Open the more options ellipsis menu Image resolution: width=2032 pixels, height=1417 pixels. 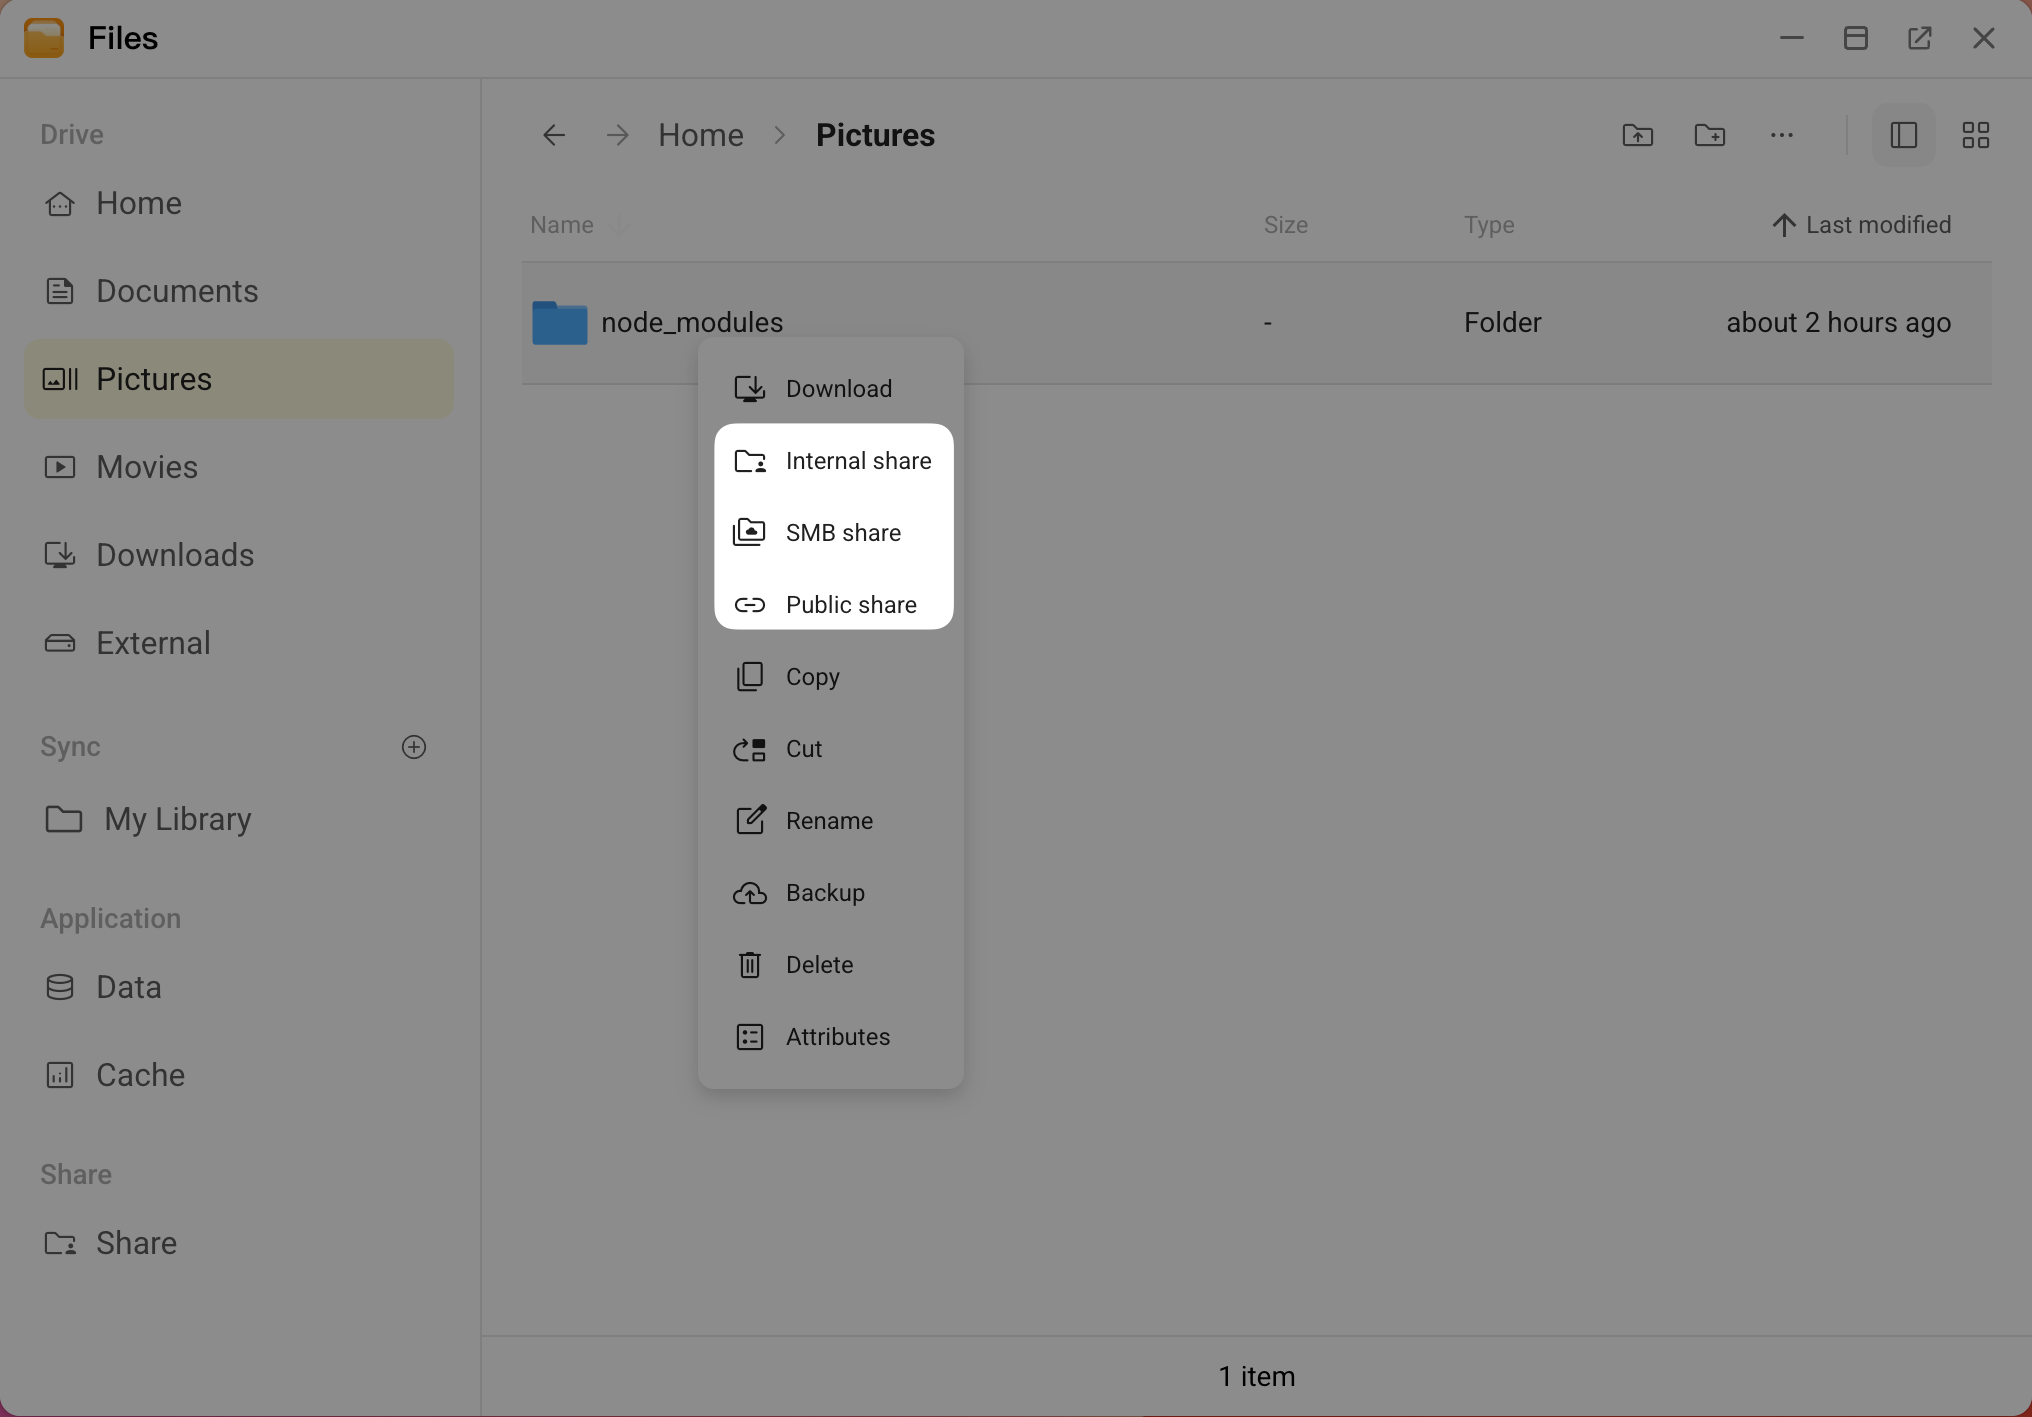(1782, 134)
